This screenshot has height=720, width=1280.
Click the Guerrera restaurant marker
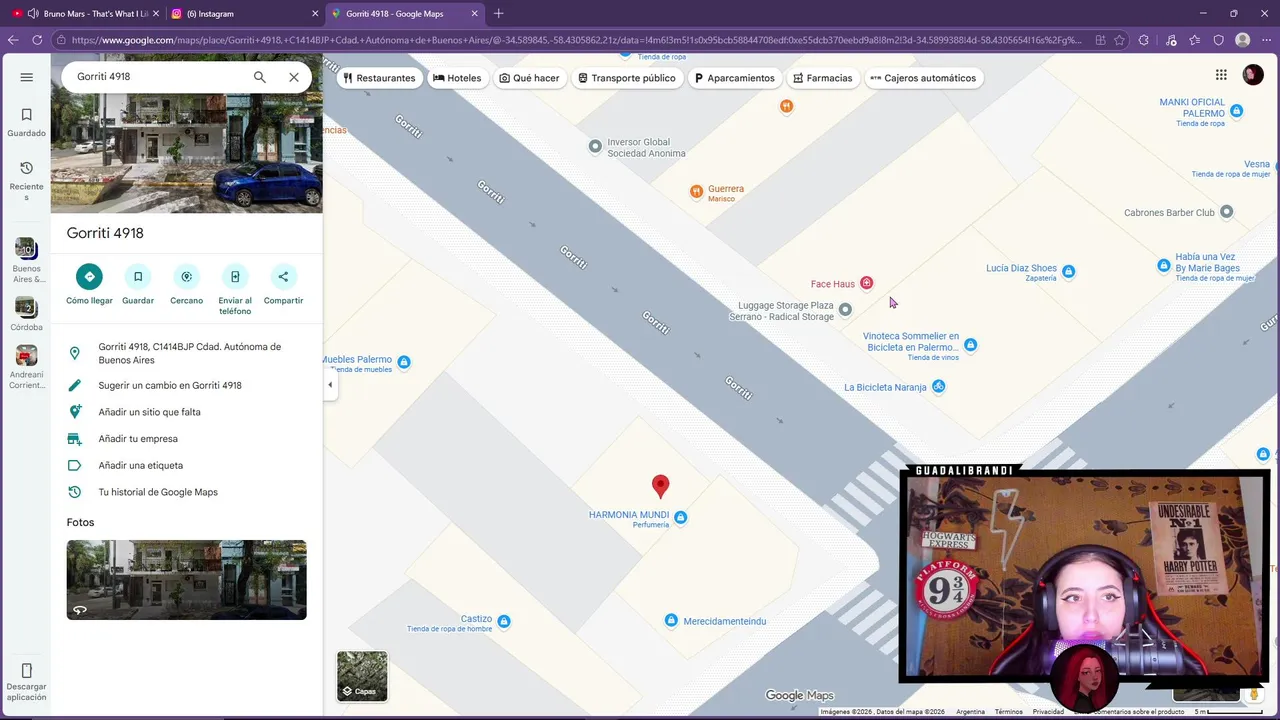point(696,191)
